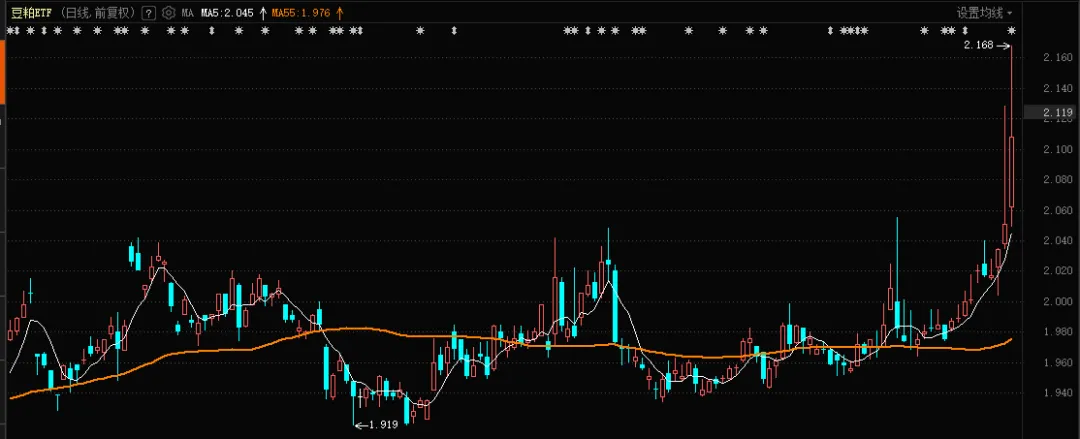Click the 豆粕ETF chart title
The image size is (1080, 439).
pos(30,12)
